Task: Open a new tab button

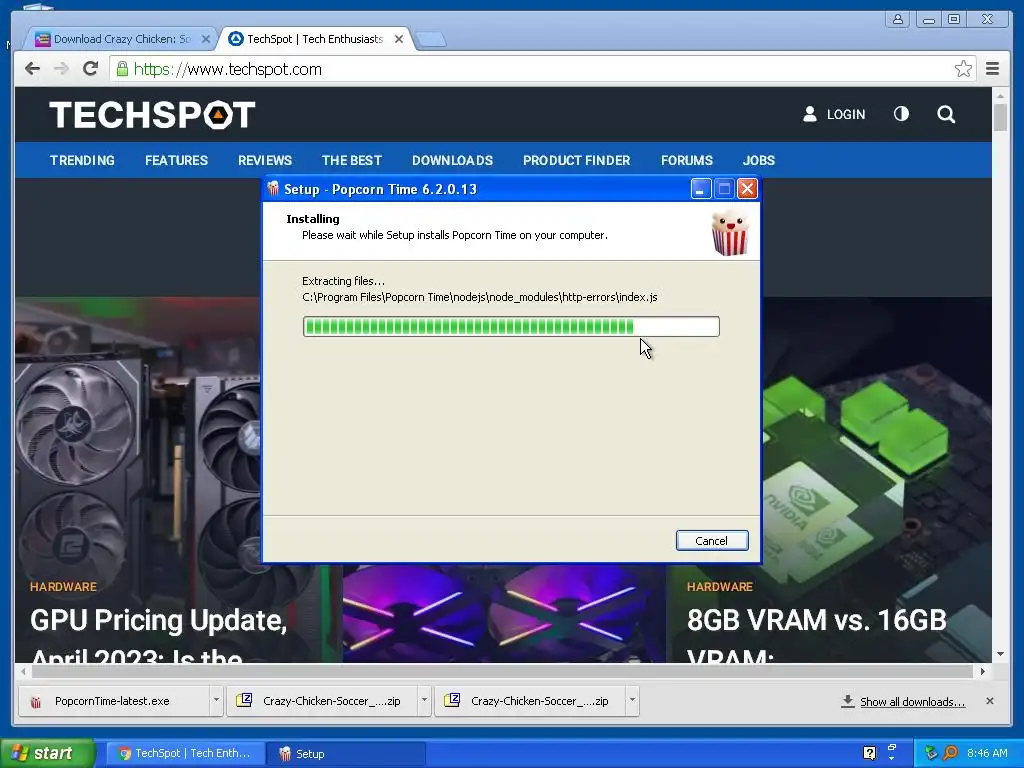Action: tap(431, 40)
